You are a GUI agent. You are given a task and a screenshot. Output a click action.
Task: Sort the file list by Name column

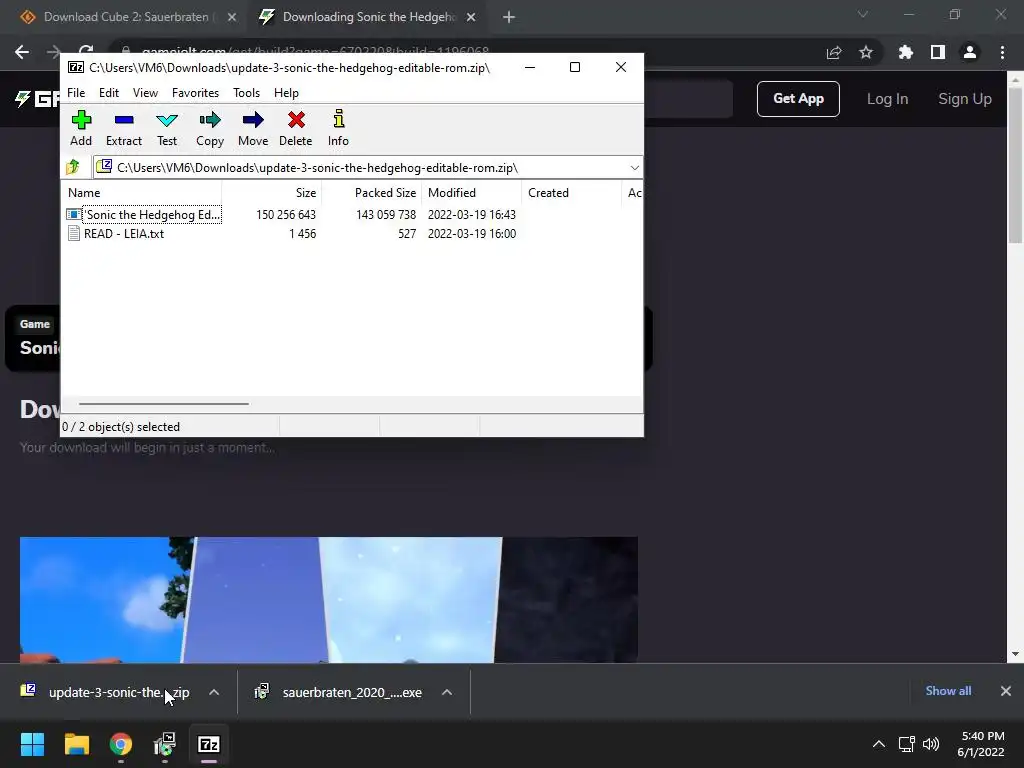click(x=142, y=193)
